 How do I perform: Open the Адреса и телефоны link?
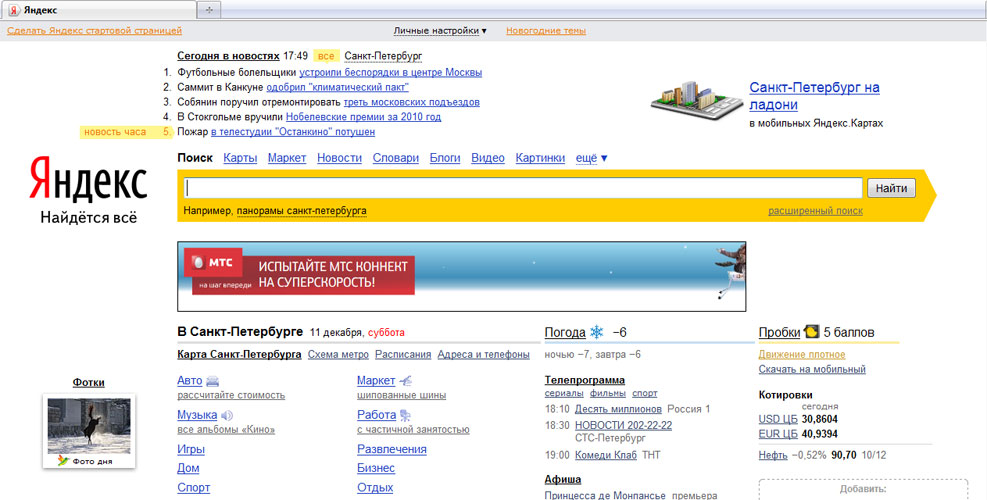point(483,355)
